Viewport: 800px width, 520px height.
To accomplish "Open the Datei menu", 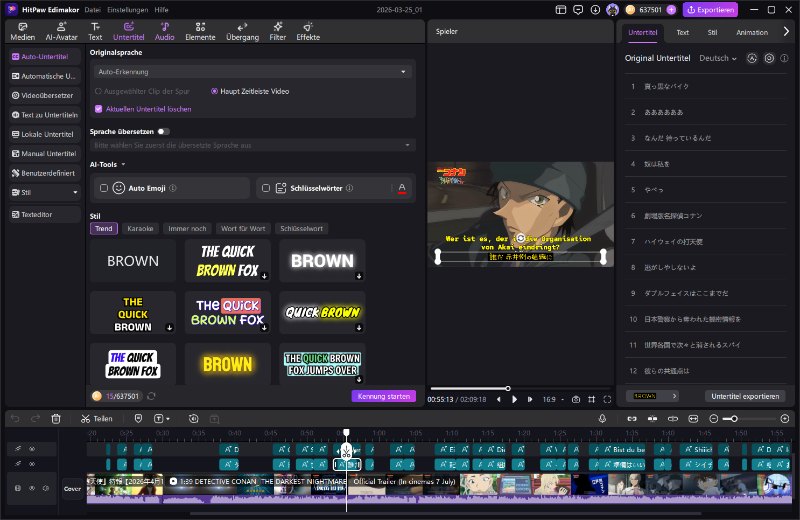I will [92, 10].
